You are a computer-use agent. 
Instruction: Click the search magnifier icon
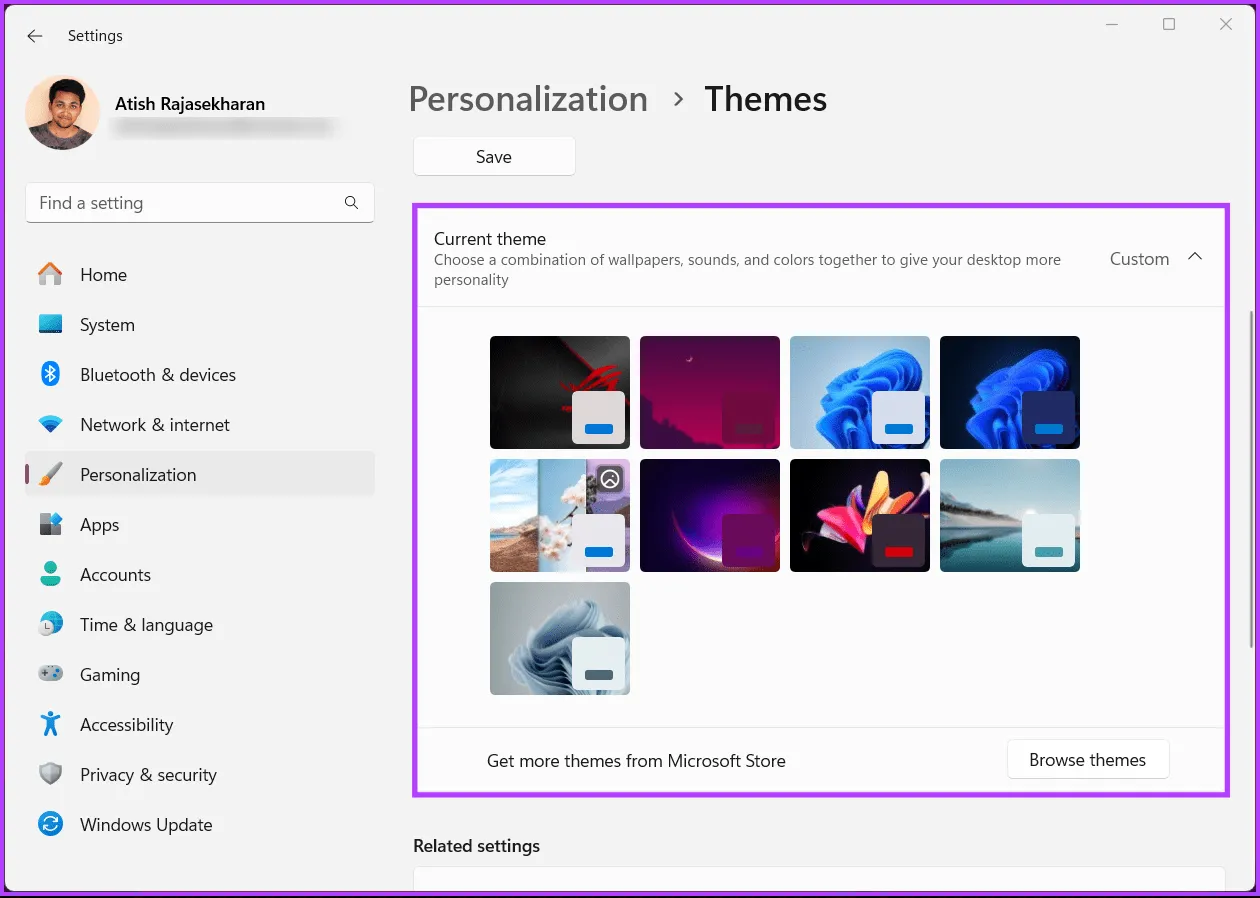click(351, 202)
